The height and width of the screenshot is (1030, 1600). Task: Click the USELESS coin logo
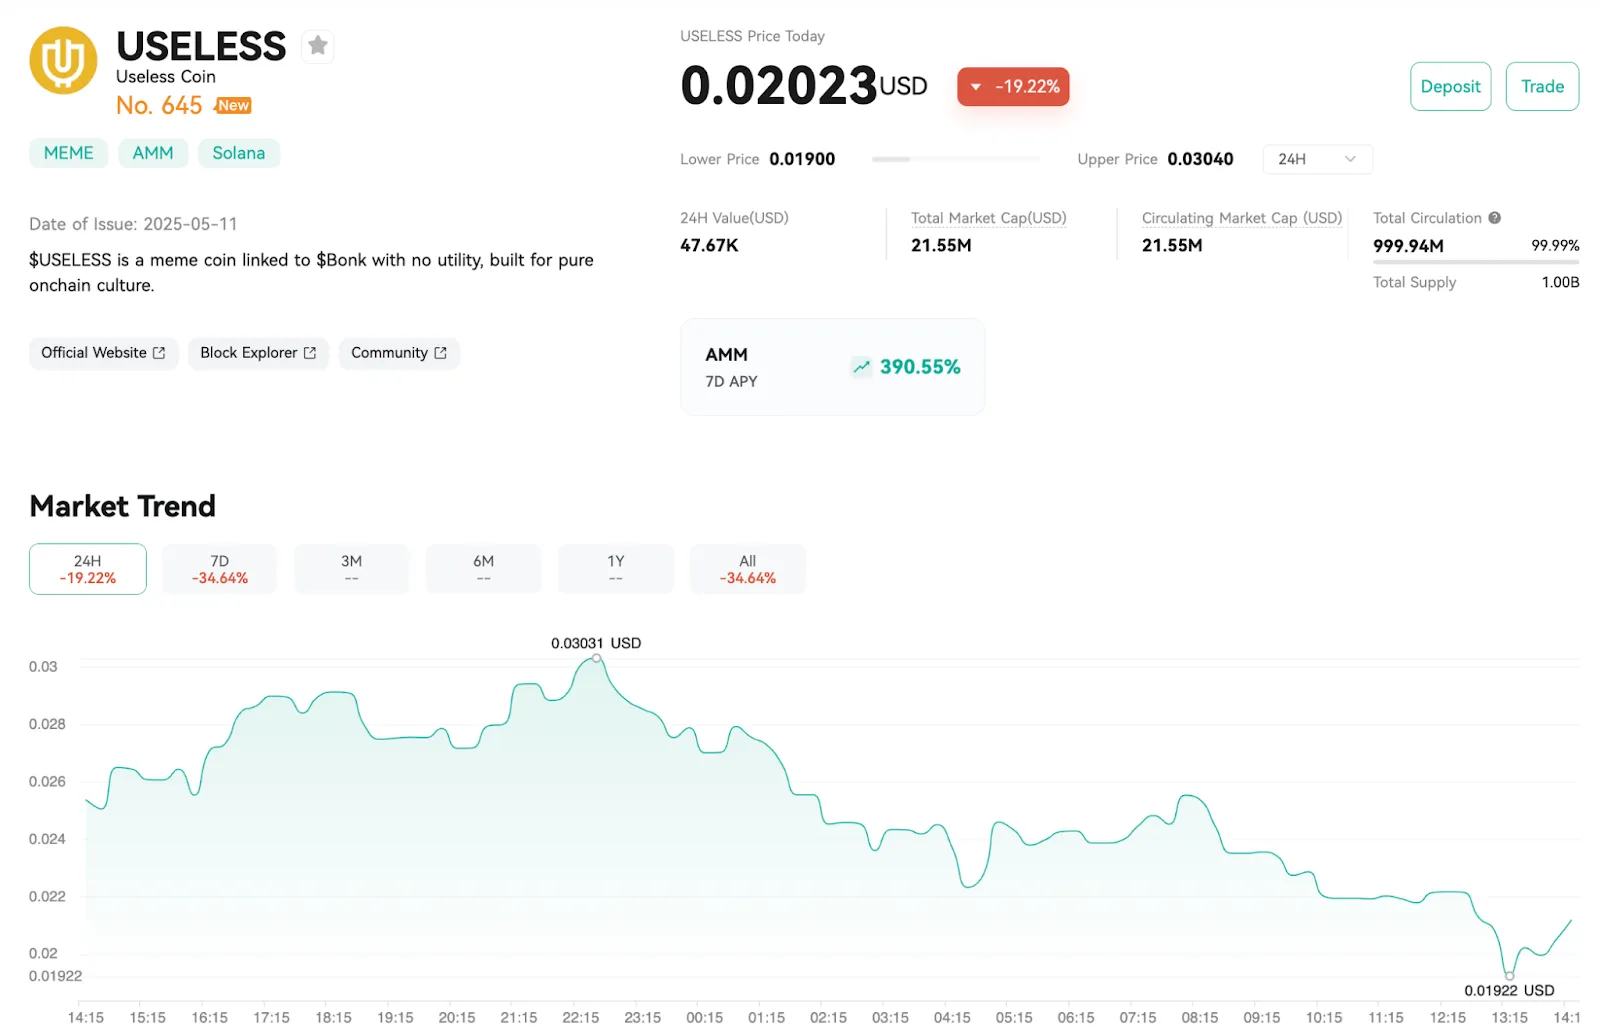(63, 60)
